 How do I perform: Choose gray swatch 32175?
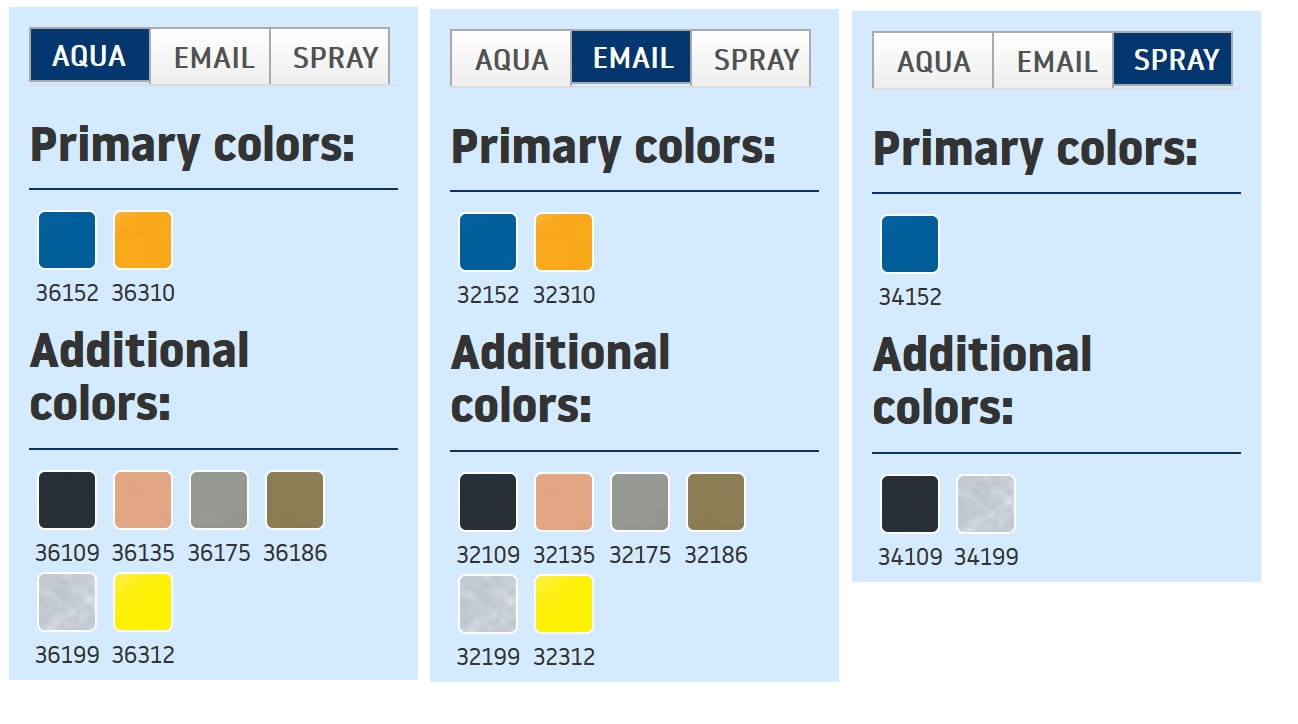(x=640, y=502)
